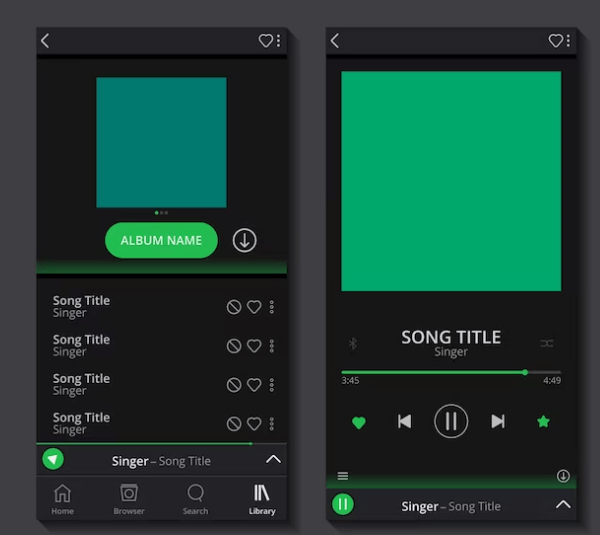Block the first song in the track list
The height and width of the screenshot is (535, 600).
click(x=234, y=307)
